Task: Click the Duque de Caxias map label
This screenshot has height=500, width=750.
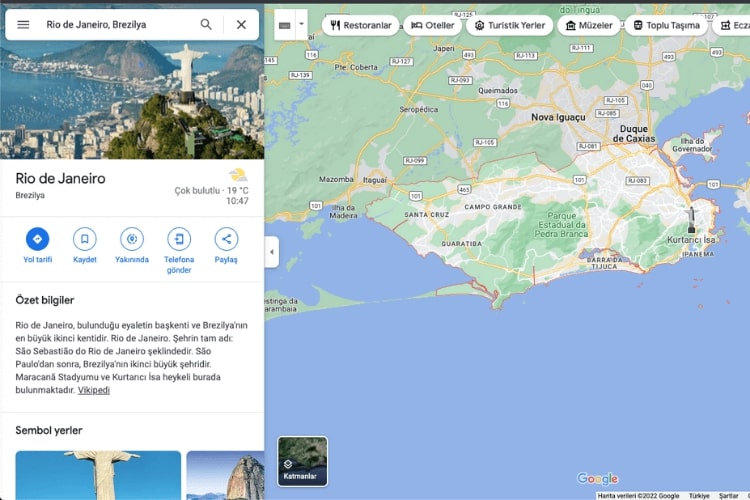Action: (634, 133)
